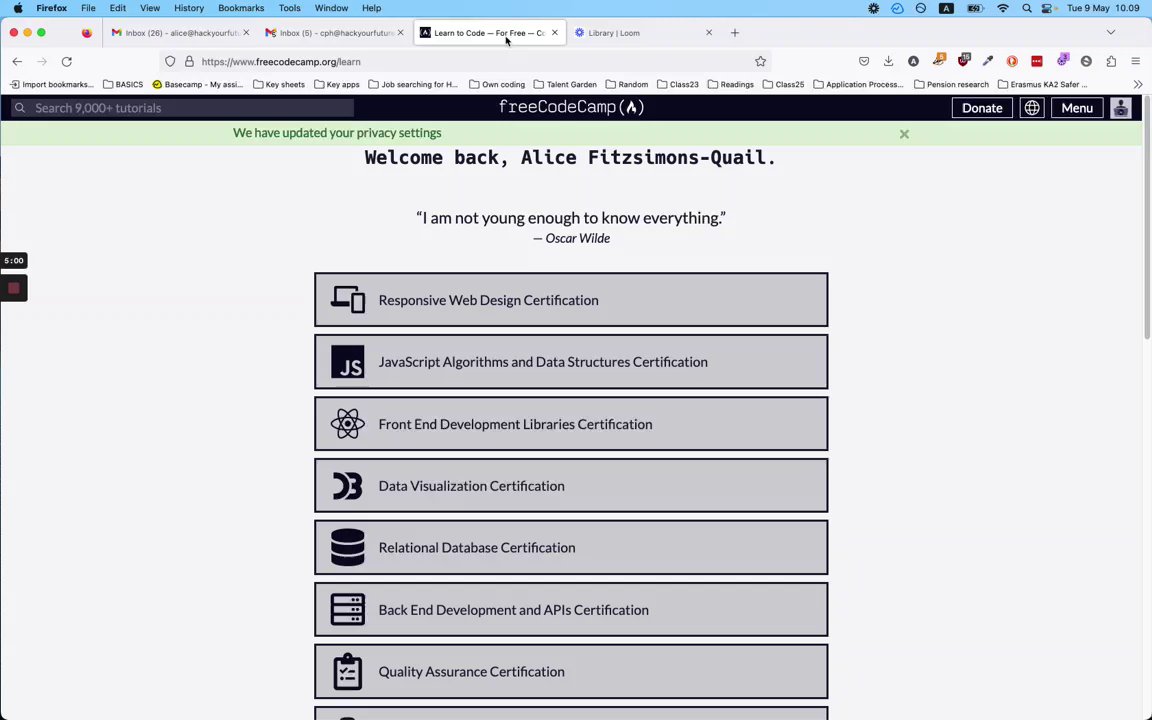Viewport: 1152px width, 720px height.
Task: Open Responsive Web Design Certification
Action: [x=571, y=300]
